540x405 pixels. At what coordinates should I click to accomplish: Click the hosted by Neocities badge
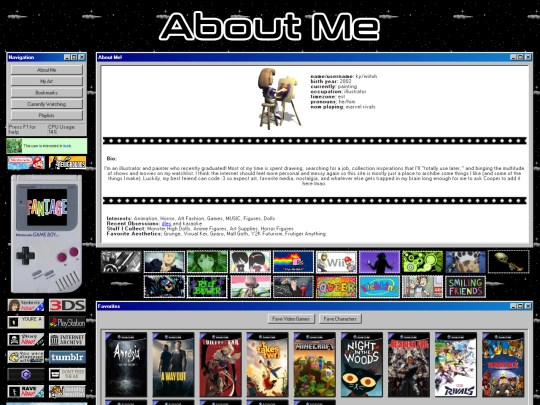click(x=67, y=392)
